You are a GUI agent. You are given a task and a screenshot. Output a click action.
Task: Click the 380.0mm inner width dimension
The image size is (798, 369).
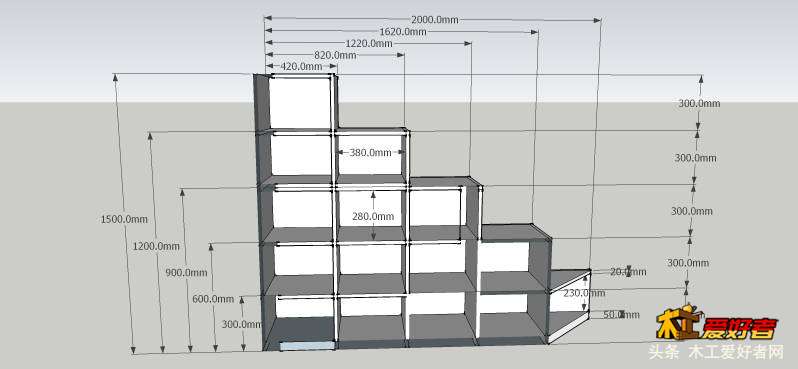click(370, 152)
